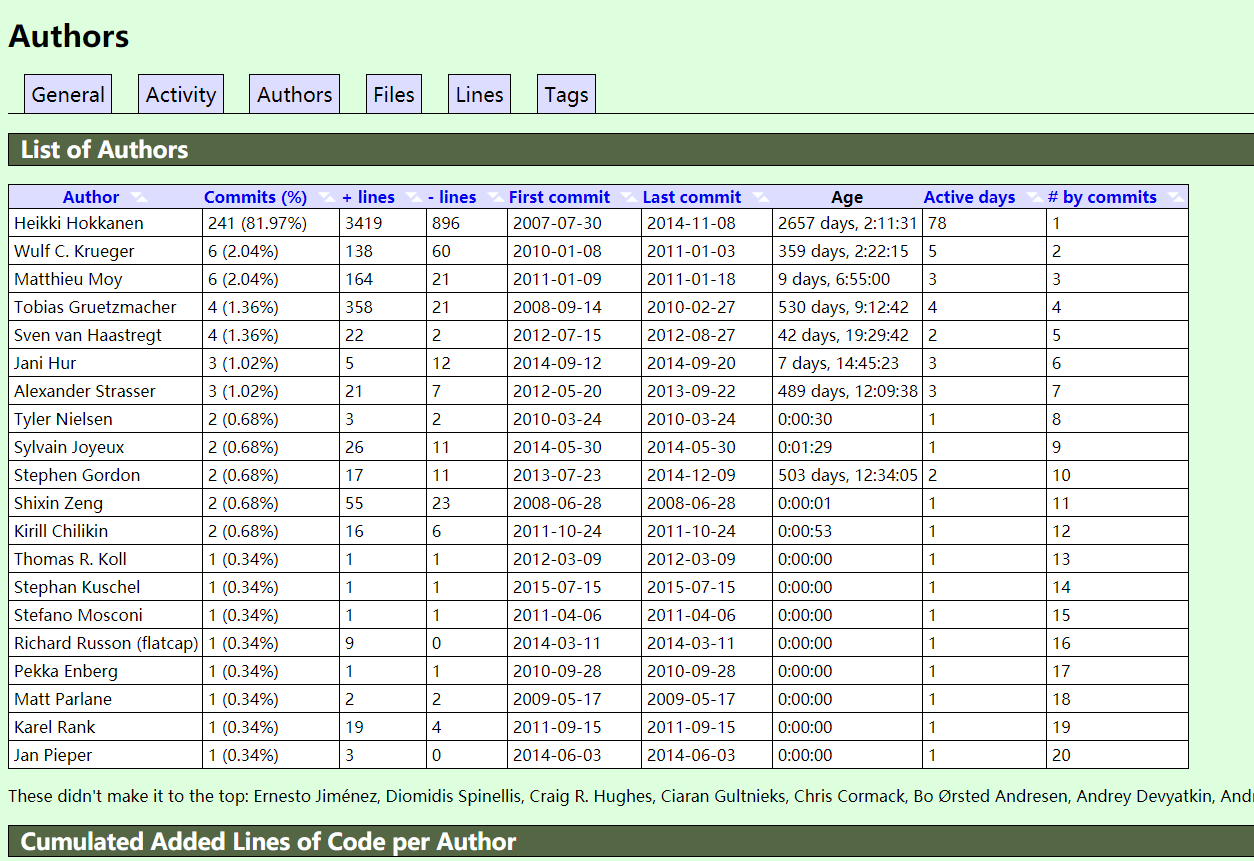Click the 241 (81.97%) commits cell
Image resolution: width=1254 pixels, height=861 pixels.
coord(271,223)
